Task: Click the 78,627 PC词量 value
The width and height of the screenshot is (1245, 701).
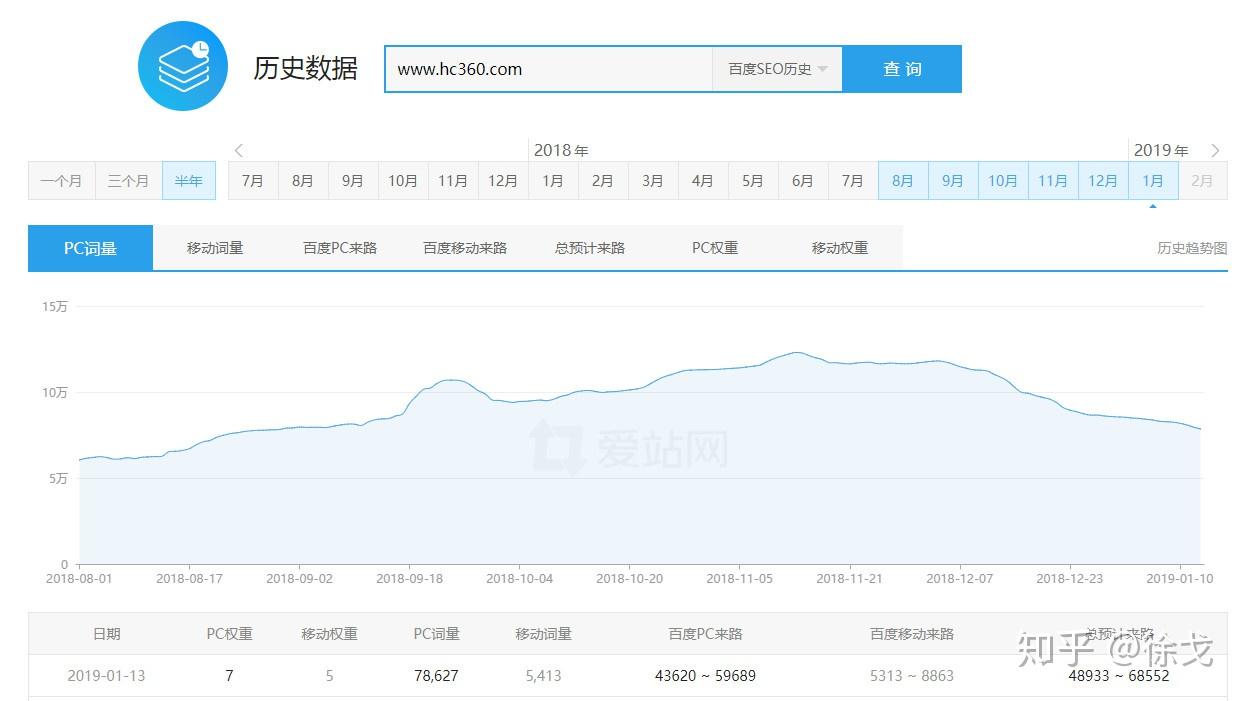Action: pos(436,676)
